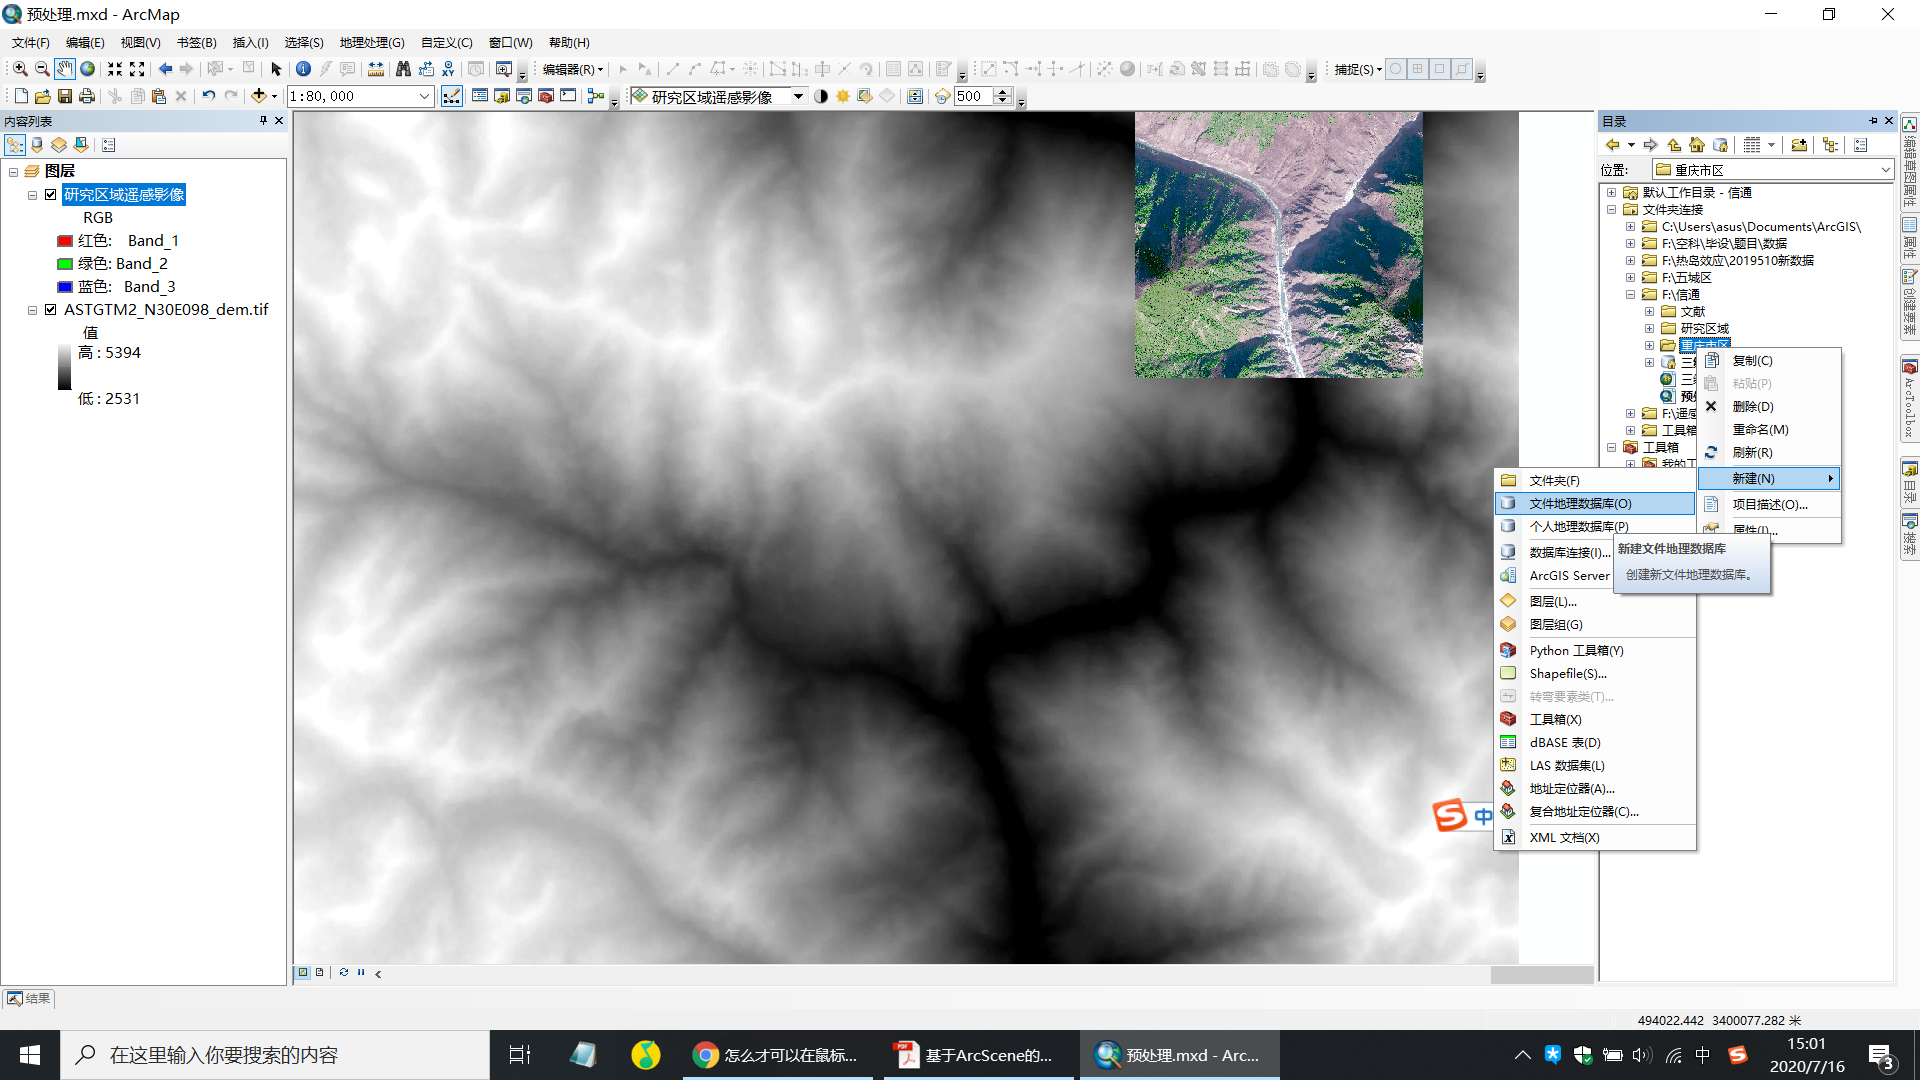This screenshot has height=1080, width=1920.
Task: Uncheck the 研究区域遥感影像 layer checkbox
Action: point(50,195)
